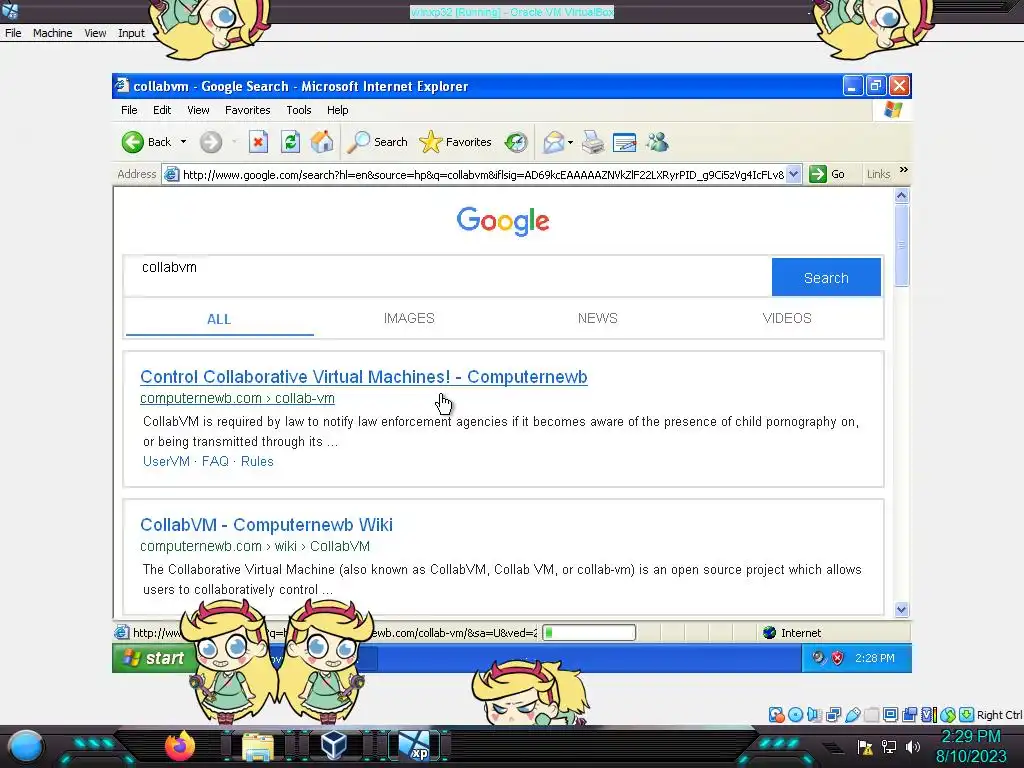Click VirtualBox cube icon on taskbar

point(334,745)
